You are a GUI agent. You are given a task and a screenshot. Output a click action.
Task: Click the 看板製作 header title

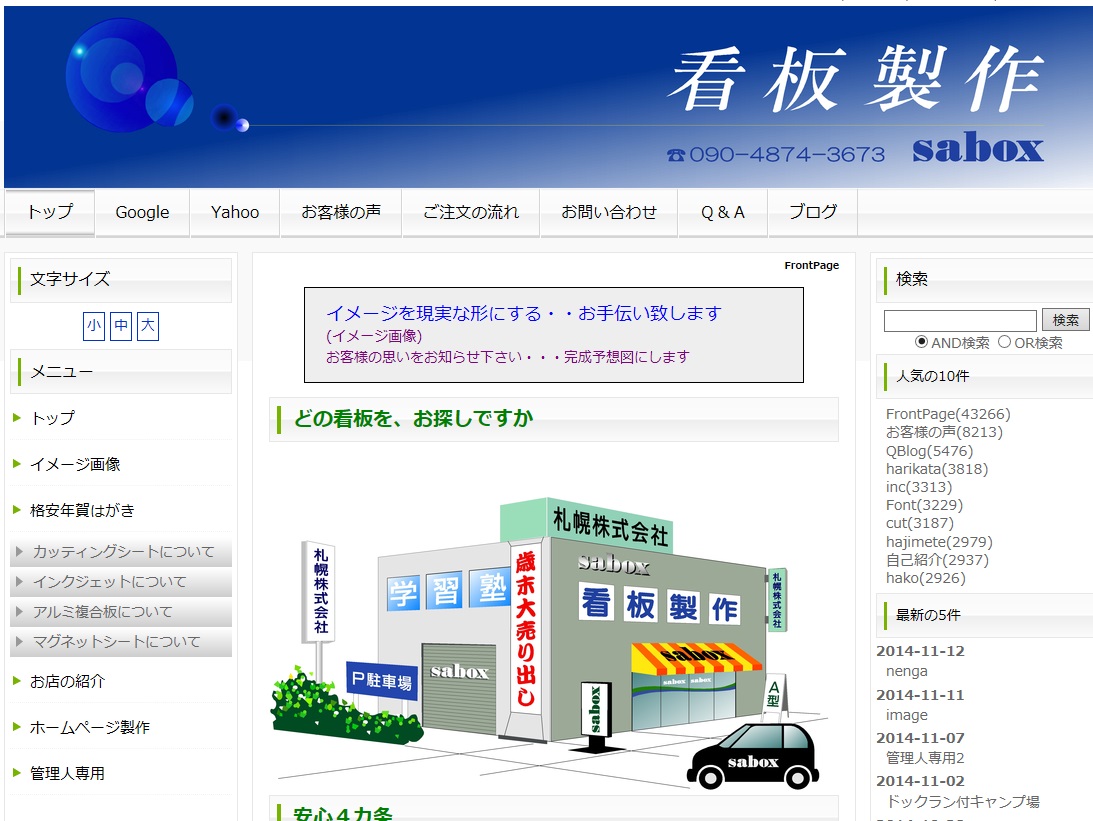pyautogui.click(x=856, y=79)
